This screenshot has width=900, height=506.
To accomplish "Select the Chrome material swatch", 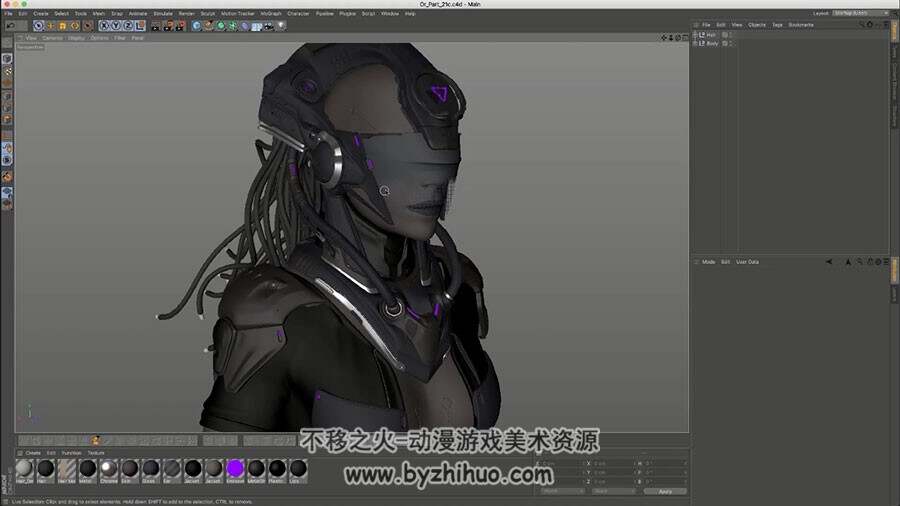I will coord(108,469).
